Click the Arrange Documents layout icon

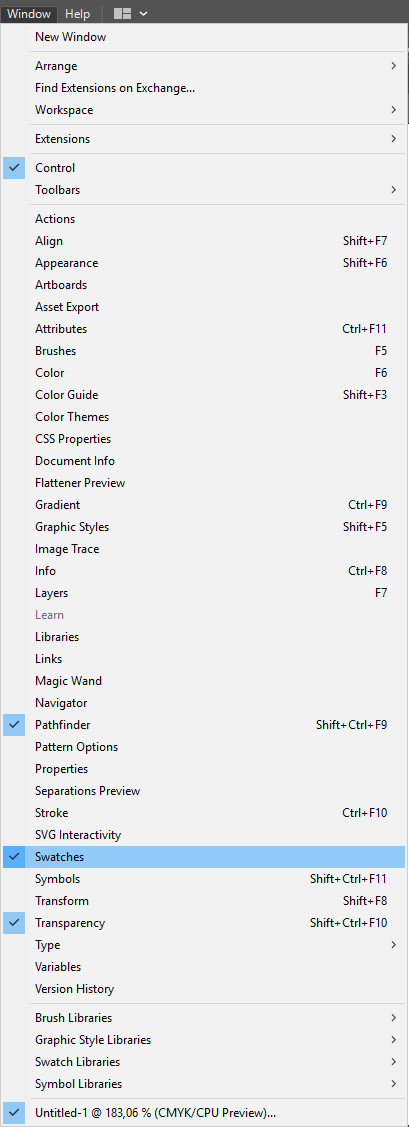pos(122,14)
